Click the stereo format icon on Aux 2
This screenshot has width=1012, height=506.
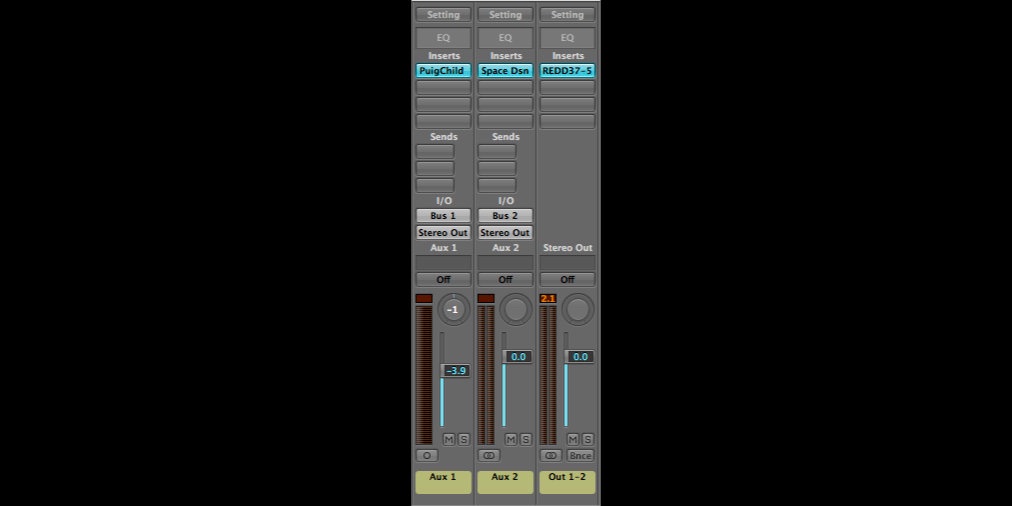coord(488,455)
